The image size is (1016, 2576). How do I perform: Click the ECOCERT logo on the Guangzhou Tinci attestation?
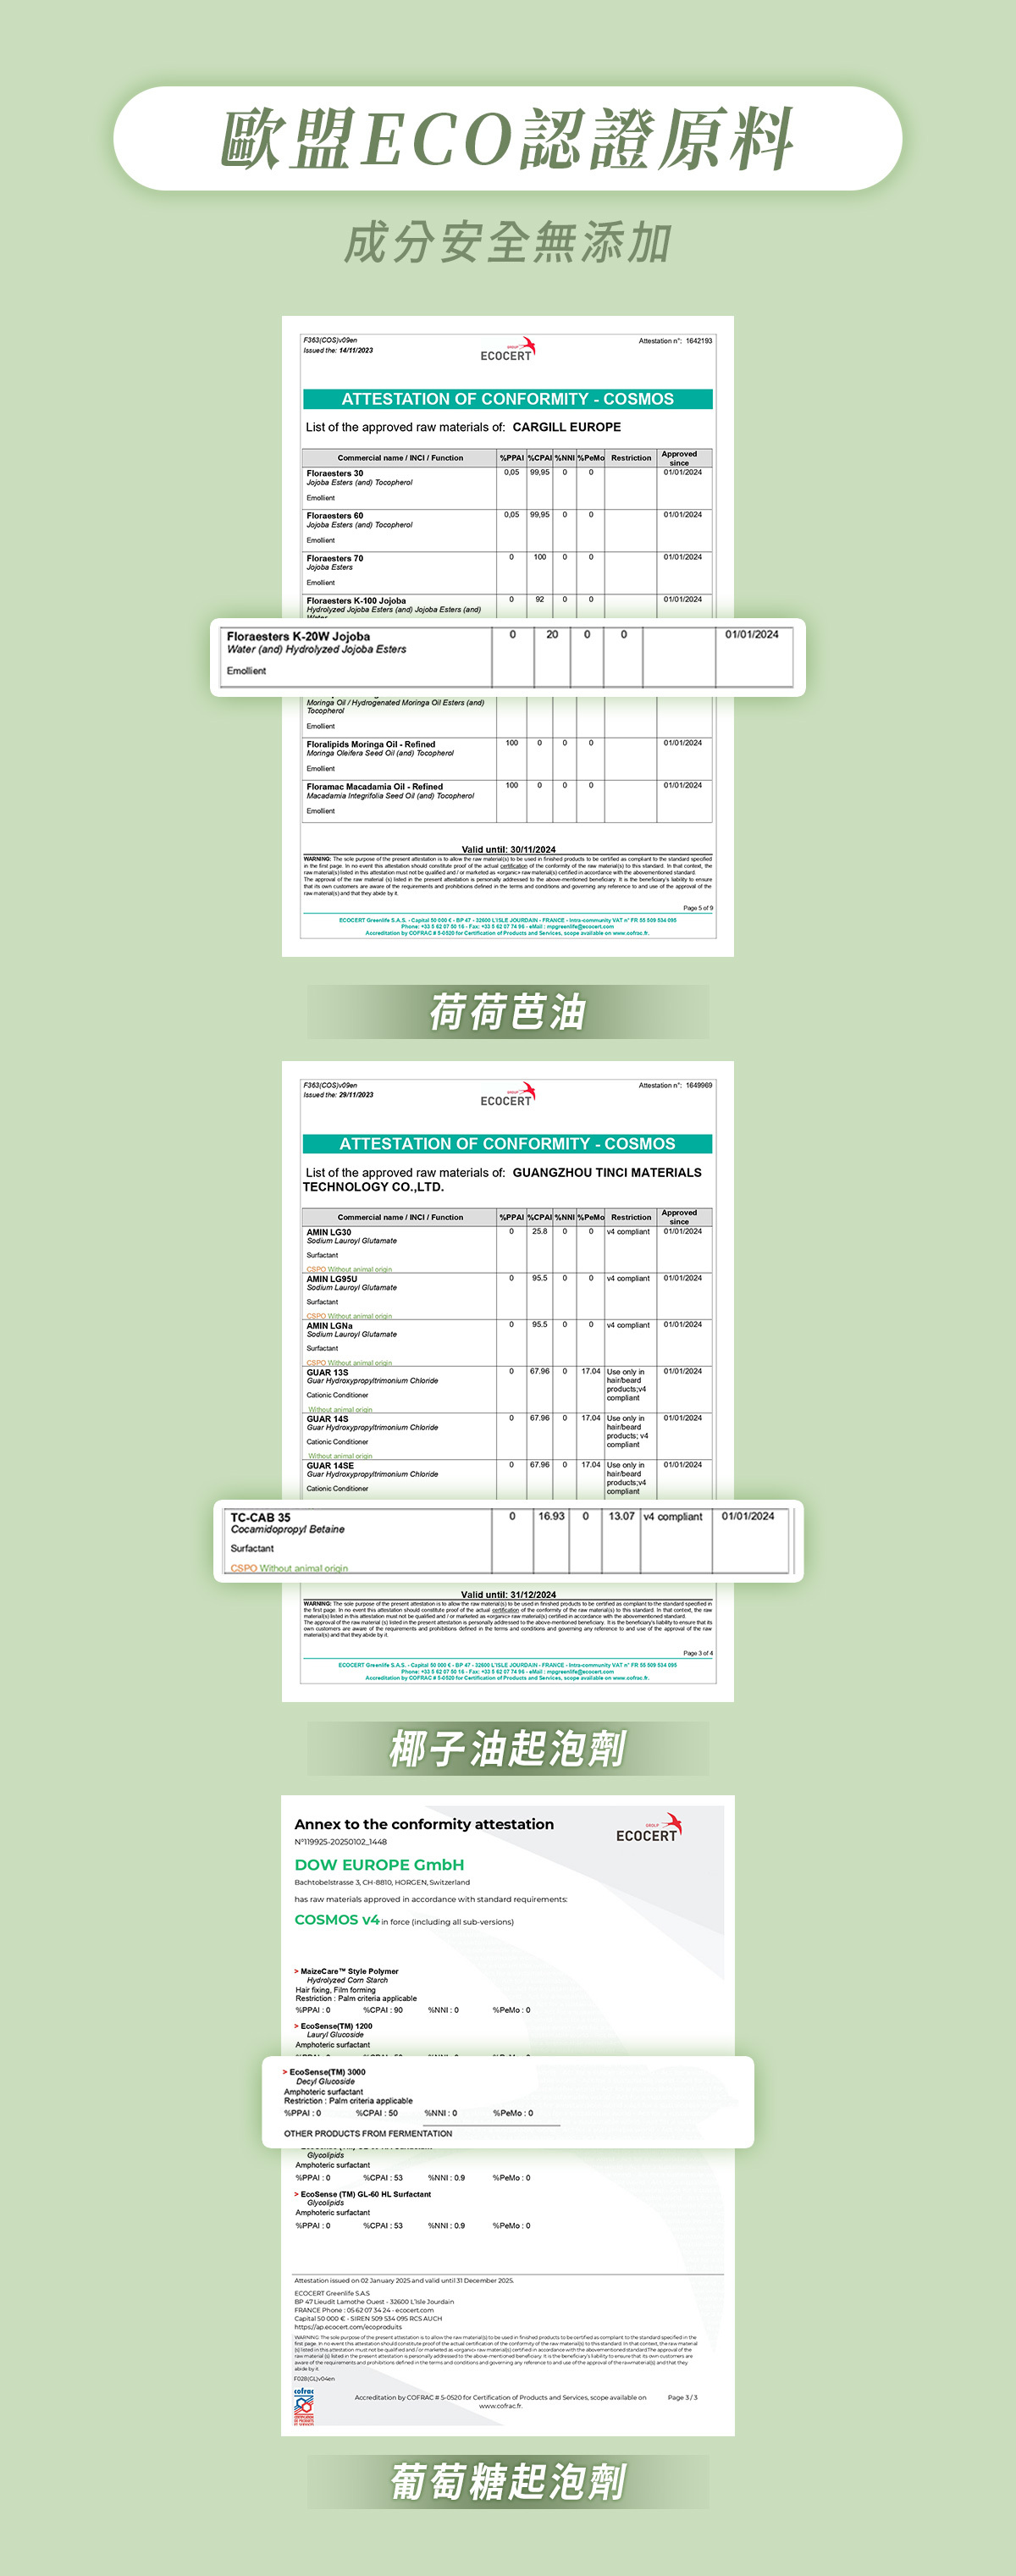(508, 1094)
